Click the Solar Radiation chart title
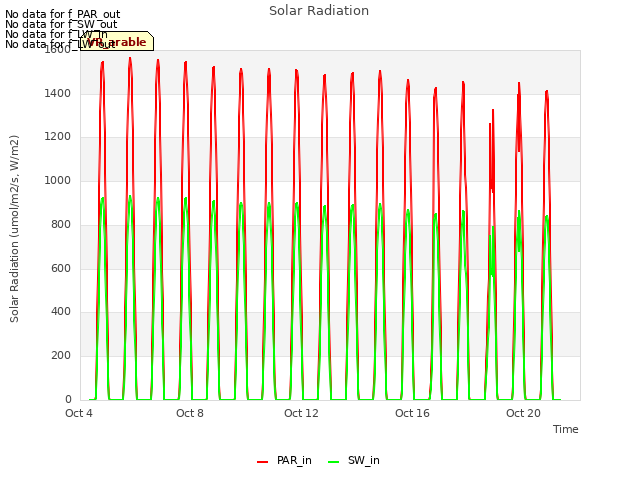This screenshot has height=480, width=640. pos(319,11)
